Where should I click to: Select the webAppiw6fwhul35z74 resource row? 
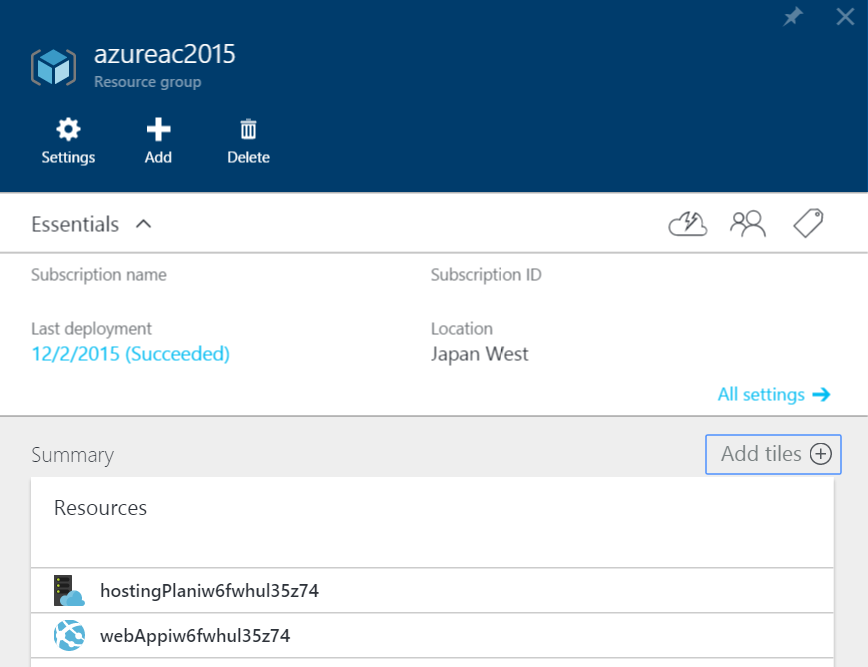click(195, 635)
